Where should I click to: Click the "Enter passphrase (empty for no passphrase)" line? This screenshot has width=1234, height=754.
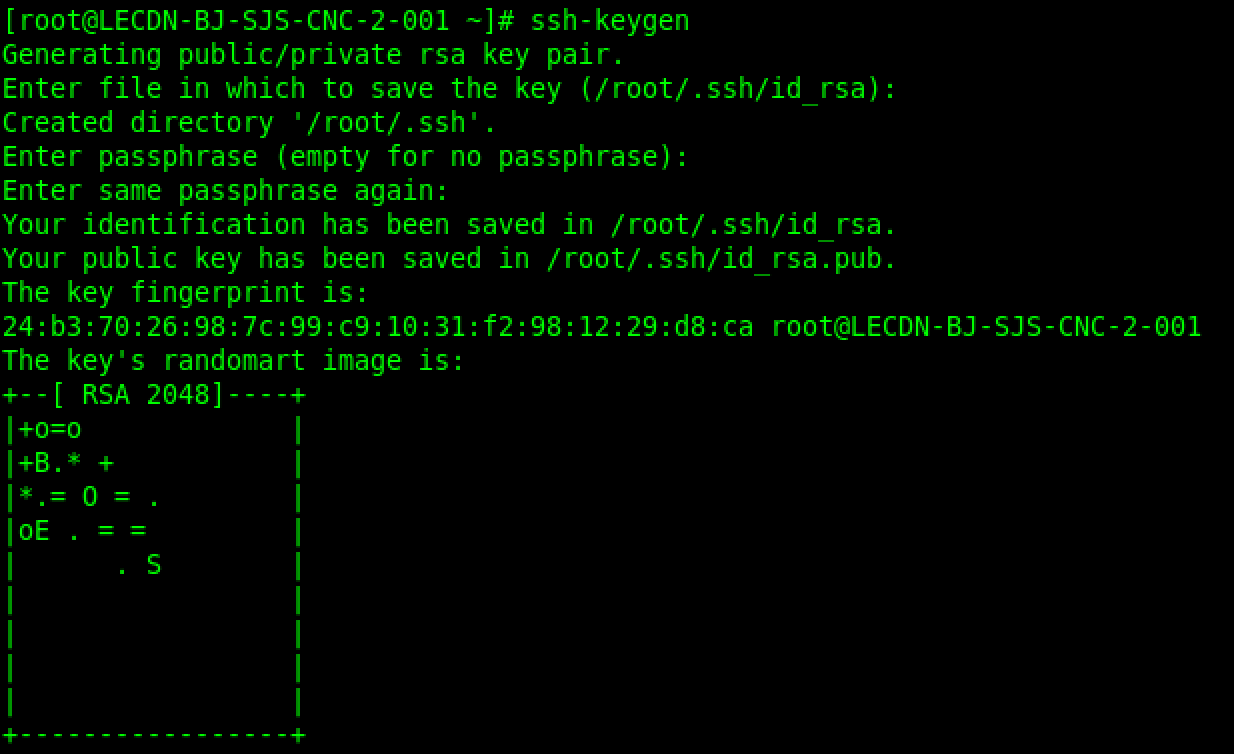coord(346,156)
